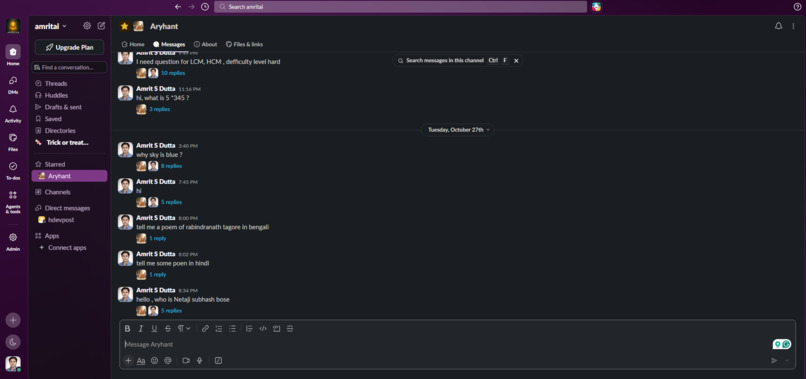The image size is (806, 379).
Task: Compose a new message
Action: tap(101, 26)
